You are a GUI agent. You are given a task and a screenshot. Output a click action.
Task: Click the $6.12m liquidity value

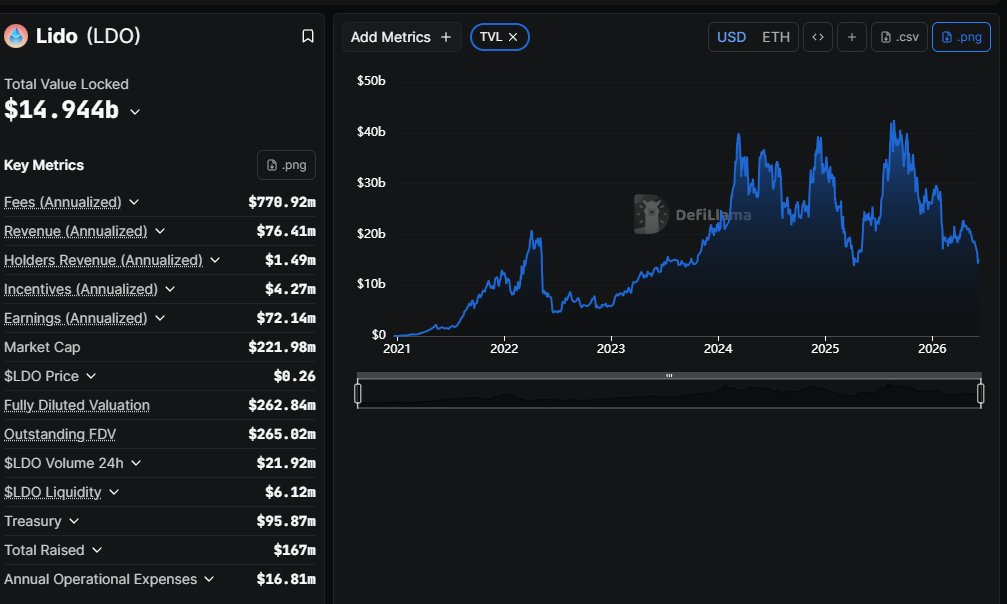tap(290, 492)
